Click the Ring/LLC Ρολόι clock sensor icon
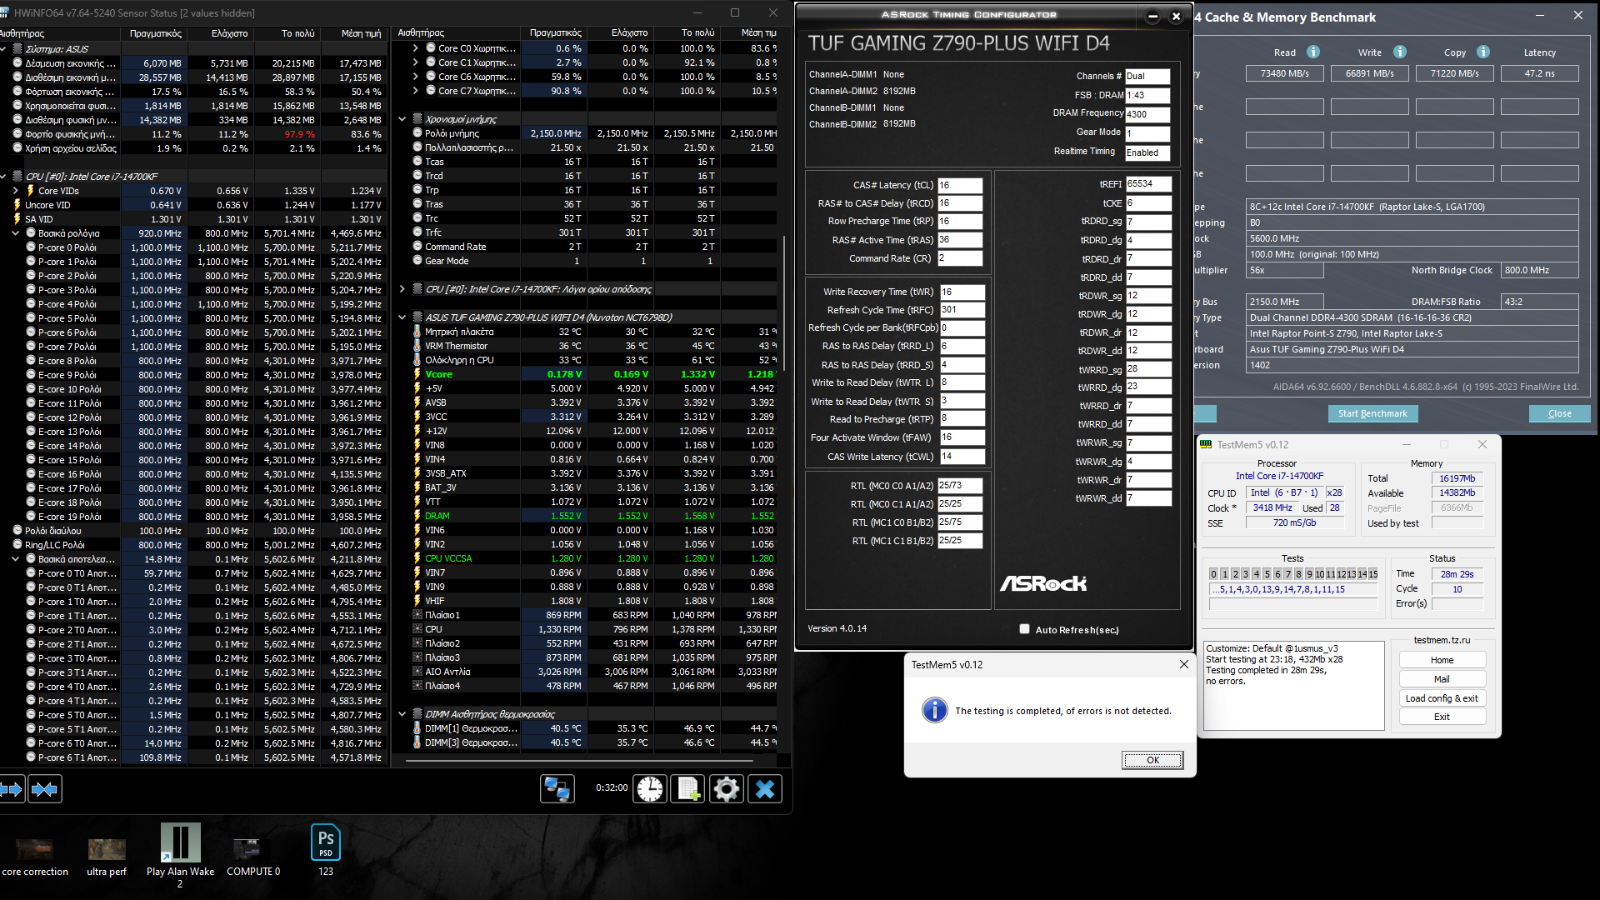 point(17,545)
